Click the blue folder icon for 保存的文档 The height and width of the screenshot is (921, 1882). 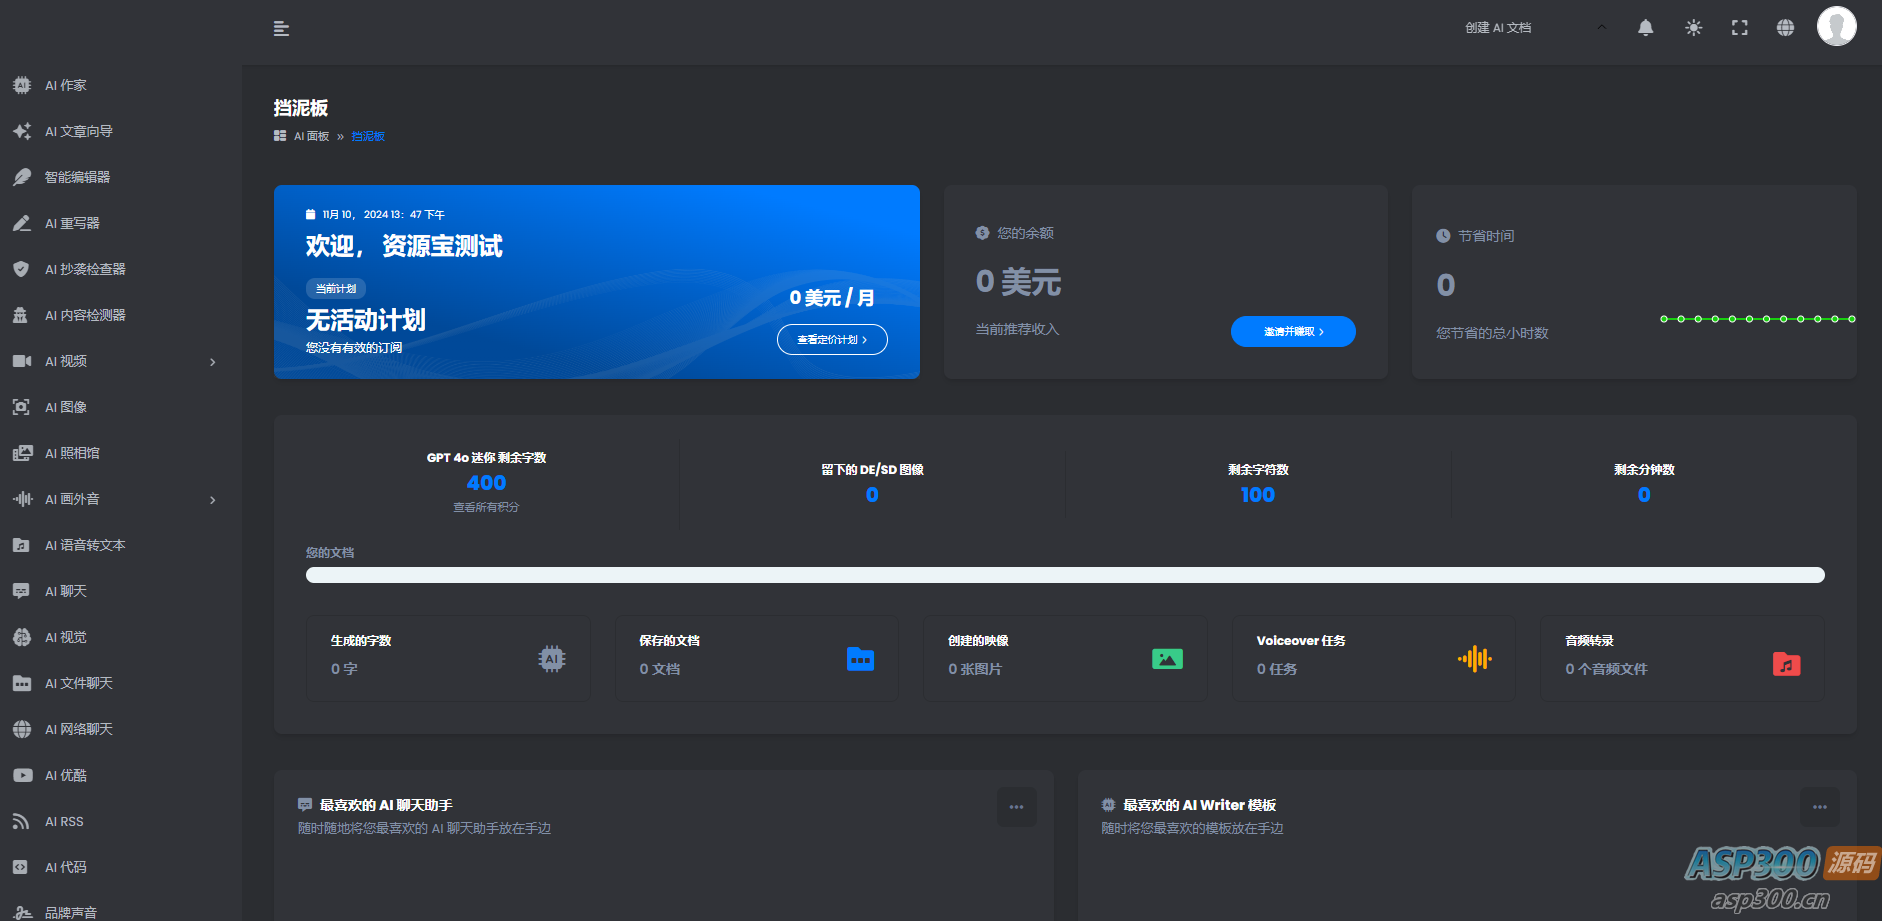tap(860, 659)
